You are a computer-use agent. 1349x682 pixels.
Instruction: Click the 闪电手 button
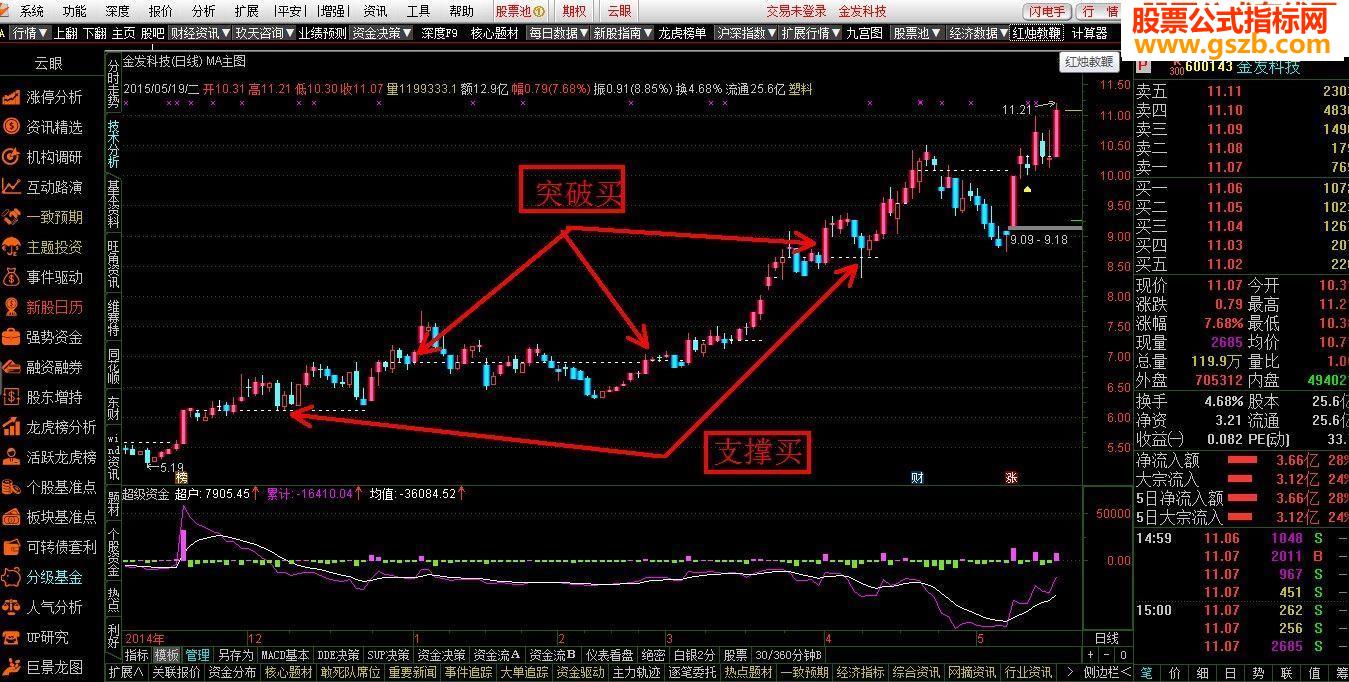[x=1048, y=11]
